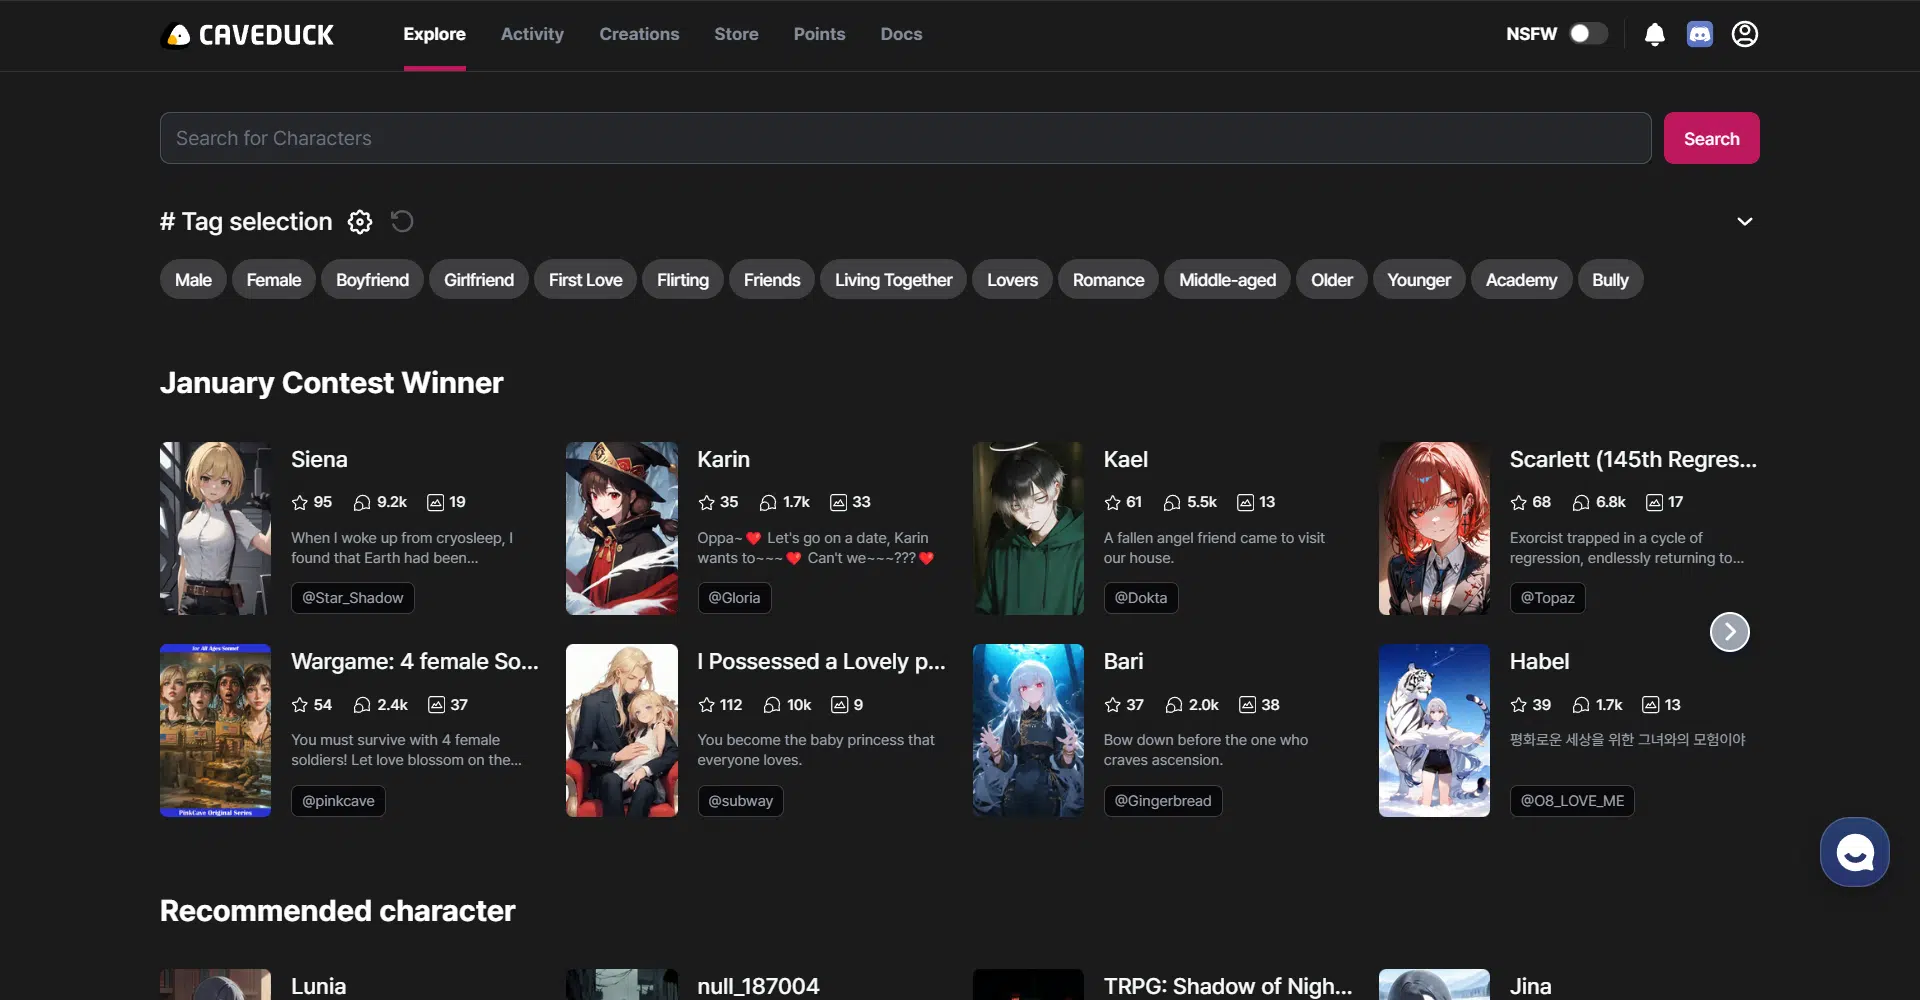Reset tags with the refresh icon
Screen dimensions: 1920x1000
click(x=402, y=222)
